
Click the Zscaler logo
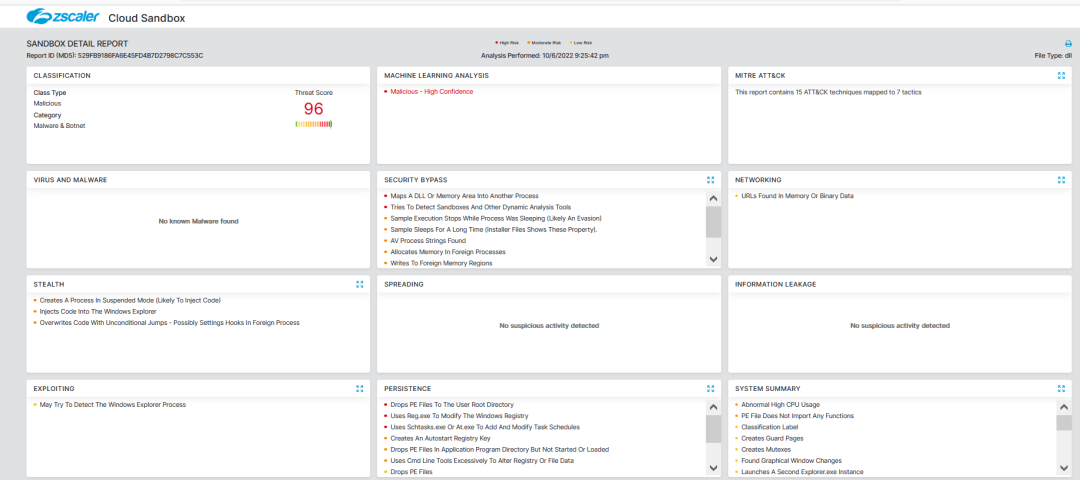tap(61, 17)
